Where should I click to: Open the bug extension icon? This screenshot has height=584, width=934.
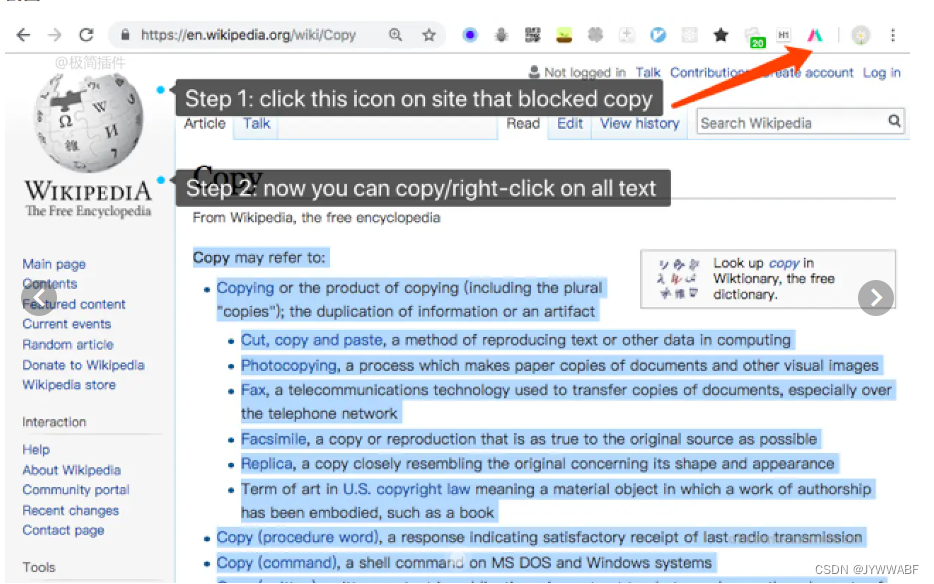point(502,35)
